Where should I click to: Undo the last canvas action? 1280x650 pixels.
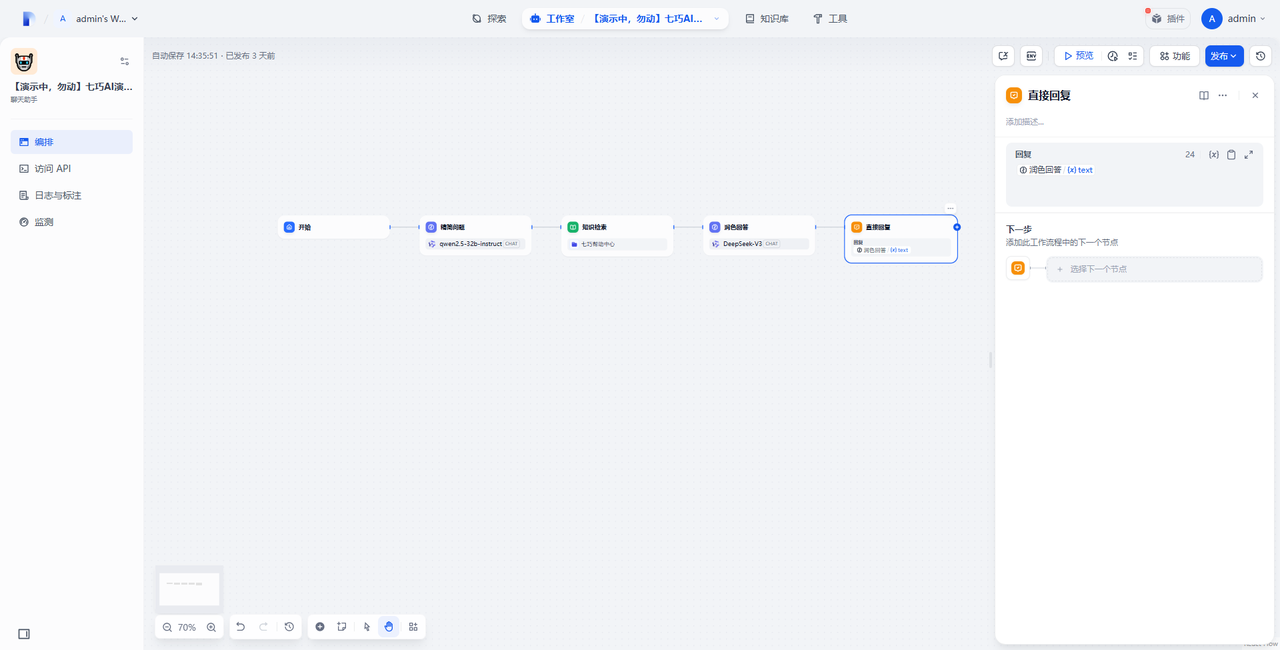(240, 627)
